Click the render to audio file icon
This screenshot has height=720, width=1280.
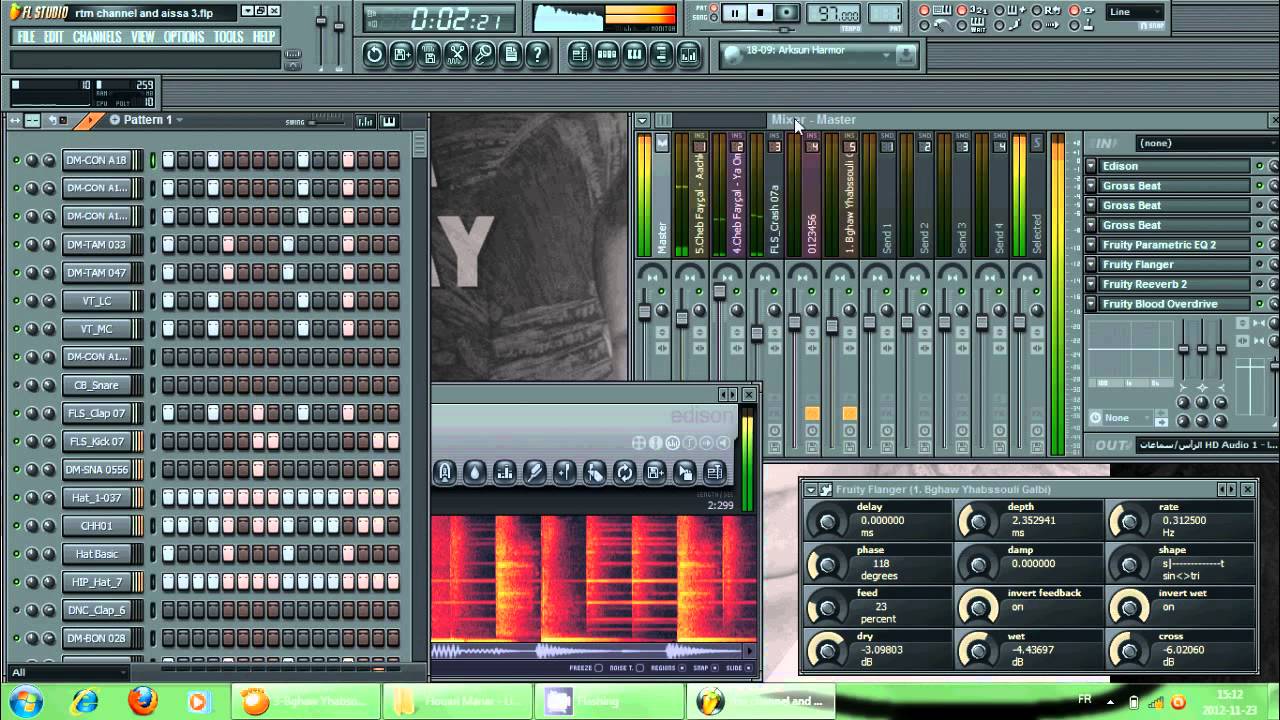(428, 54)
